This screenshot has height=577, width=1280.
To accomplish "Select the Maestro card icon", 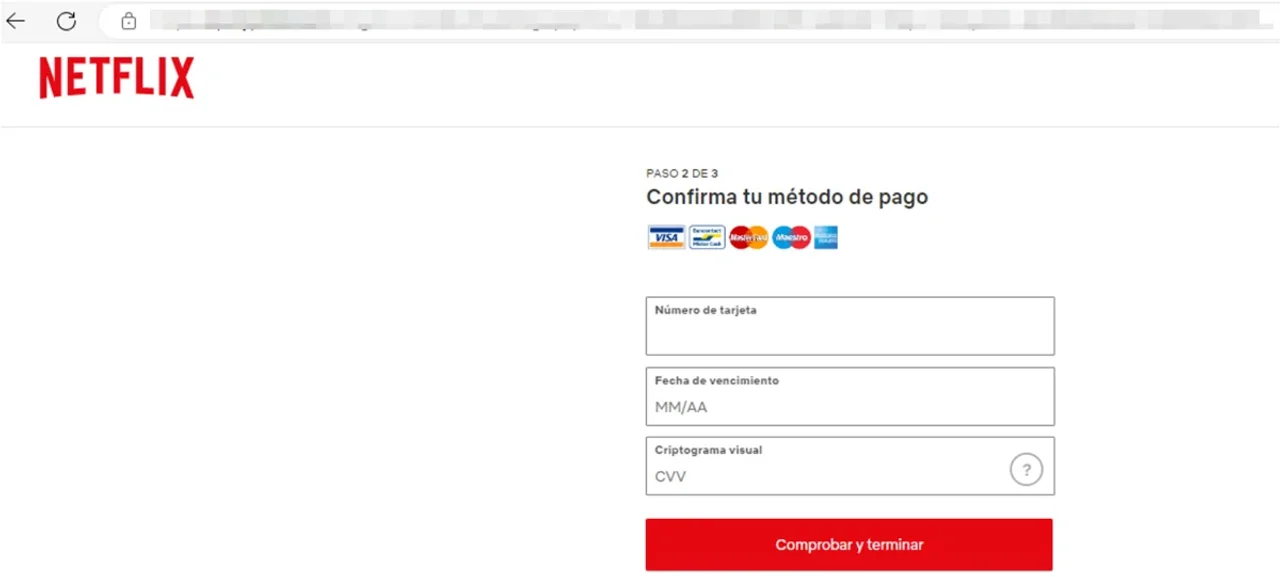I will click(791, 237).
